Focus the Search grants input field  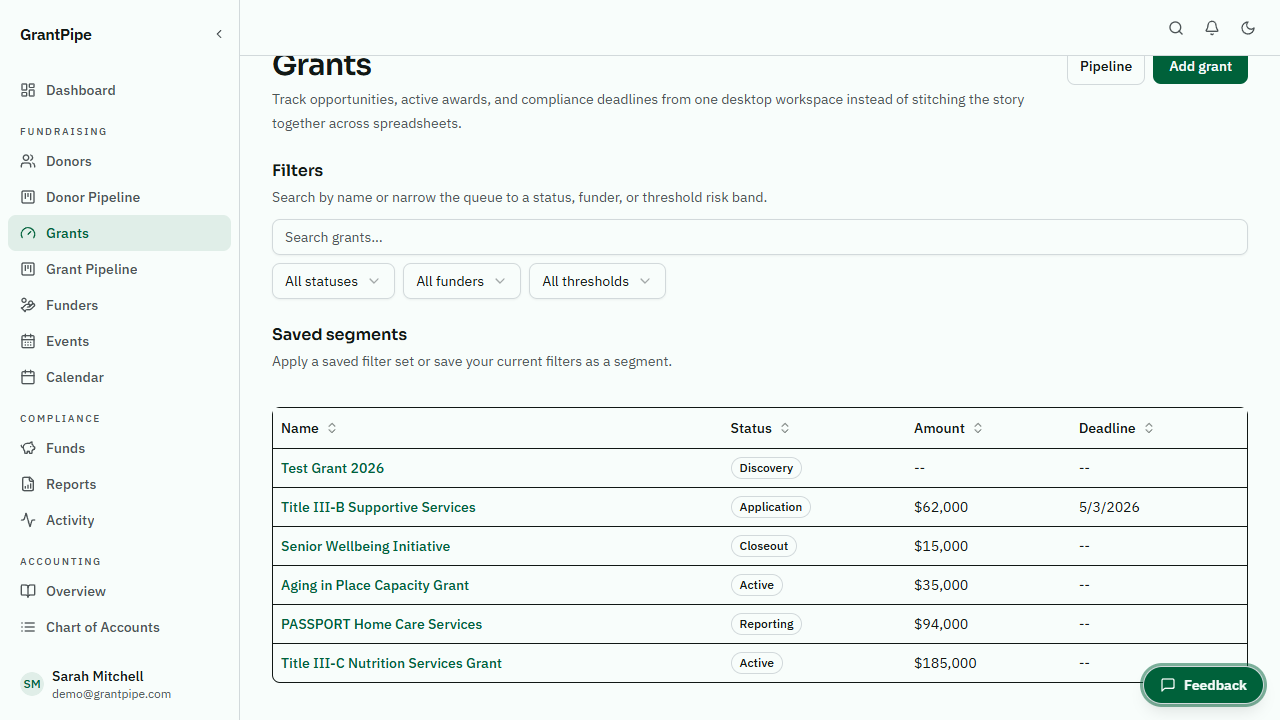(x=760, y=237)
